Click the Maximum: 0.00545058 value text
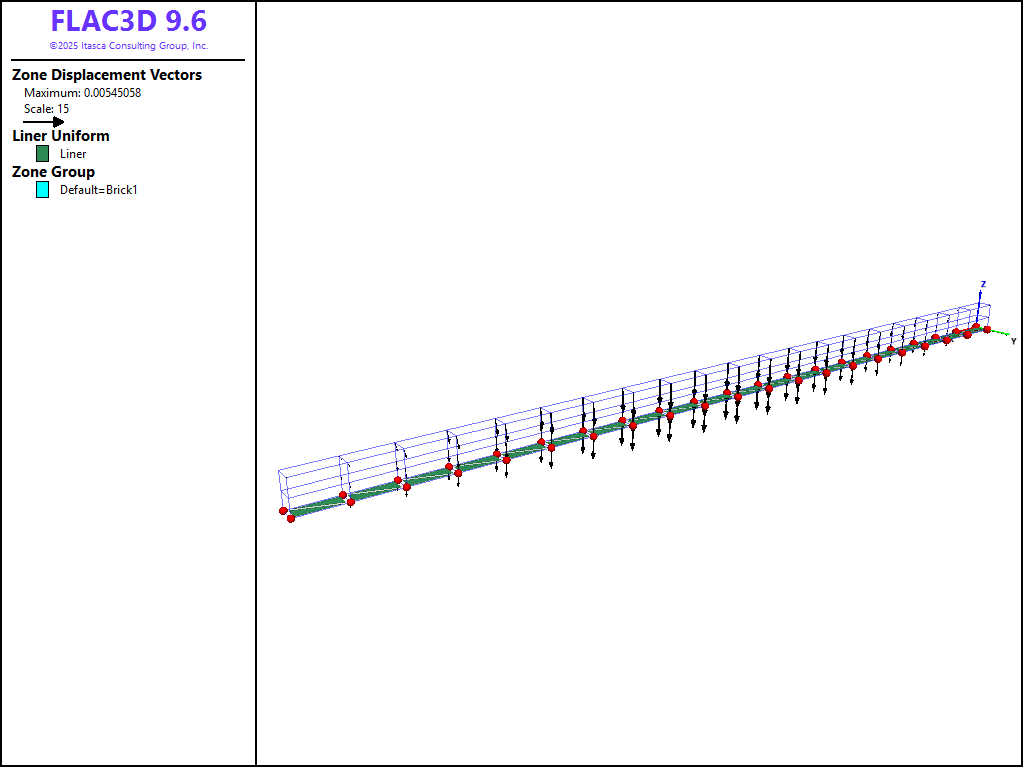Screen dimensions: 1024x768 pos(82,93)
